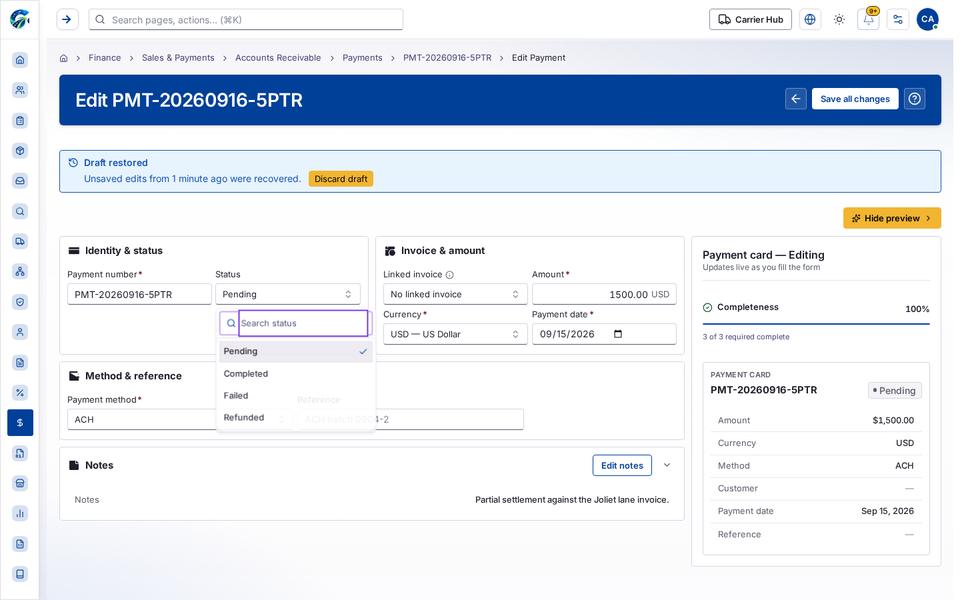Open the notifications bell

868,20
